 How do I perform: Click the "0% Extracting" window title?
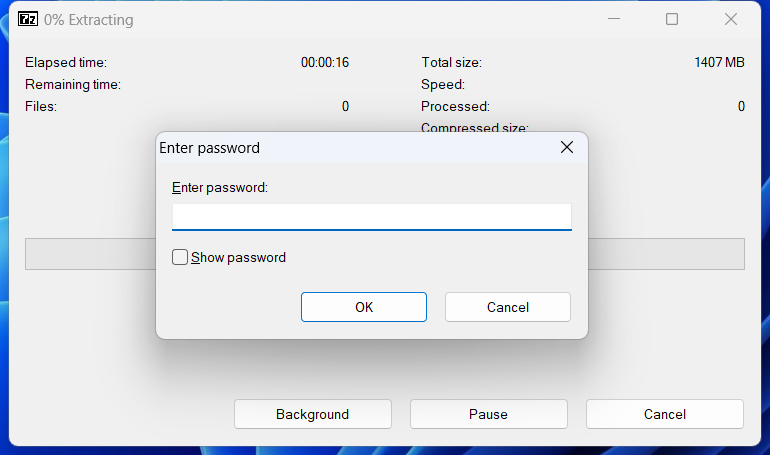[88, 20]
